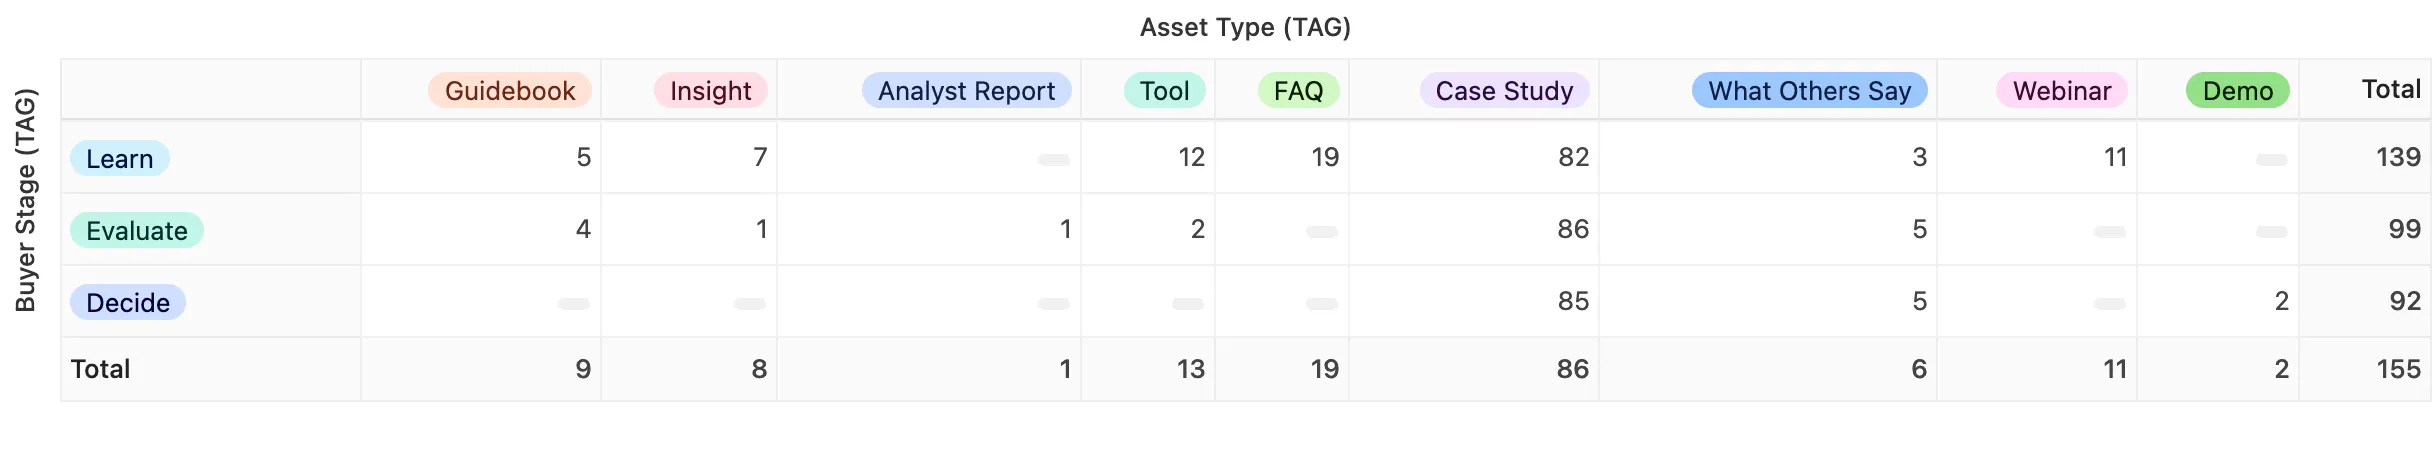Open the Case Study column tag
This screenshot has height=450, width=2432.
pyautogui.click(x=1504, y=91)
